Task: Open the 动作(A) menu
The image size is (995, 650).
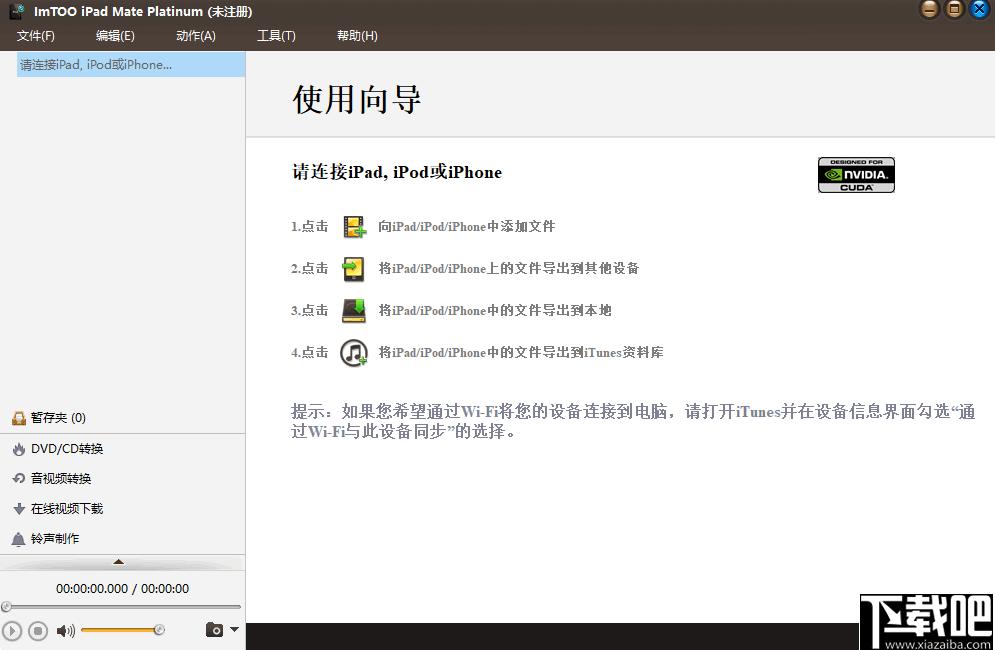Action: point(195,36)
